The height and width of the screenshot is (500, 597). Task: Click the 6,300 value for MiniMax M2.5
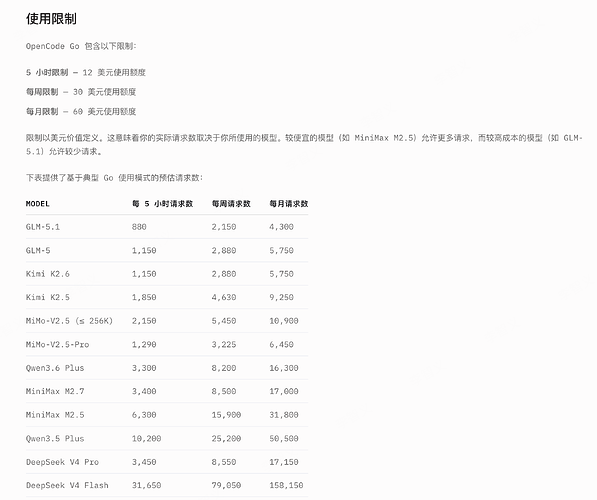144,415
